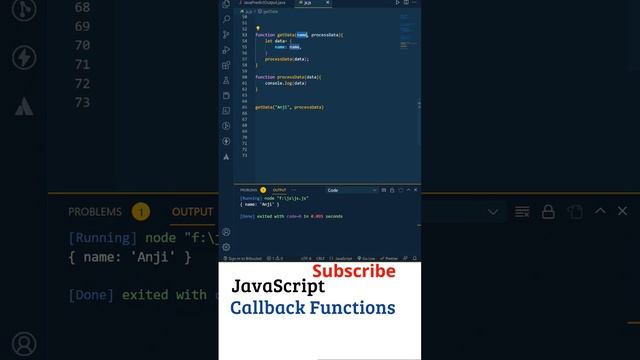
Task: Split the editor in the center window
Action: (x=406, y=2)
